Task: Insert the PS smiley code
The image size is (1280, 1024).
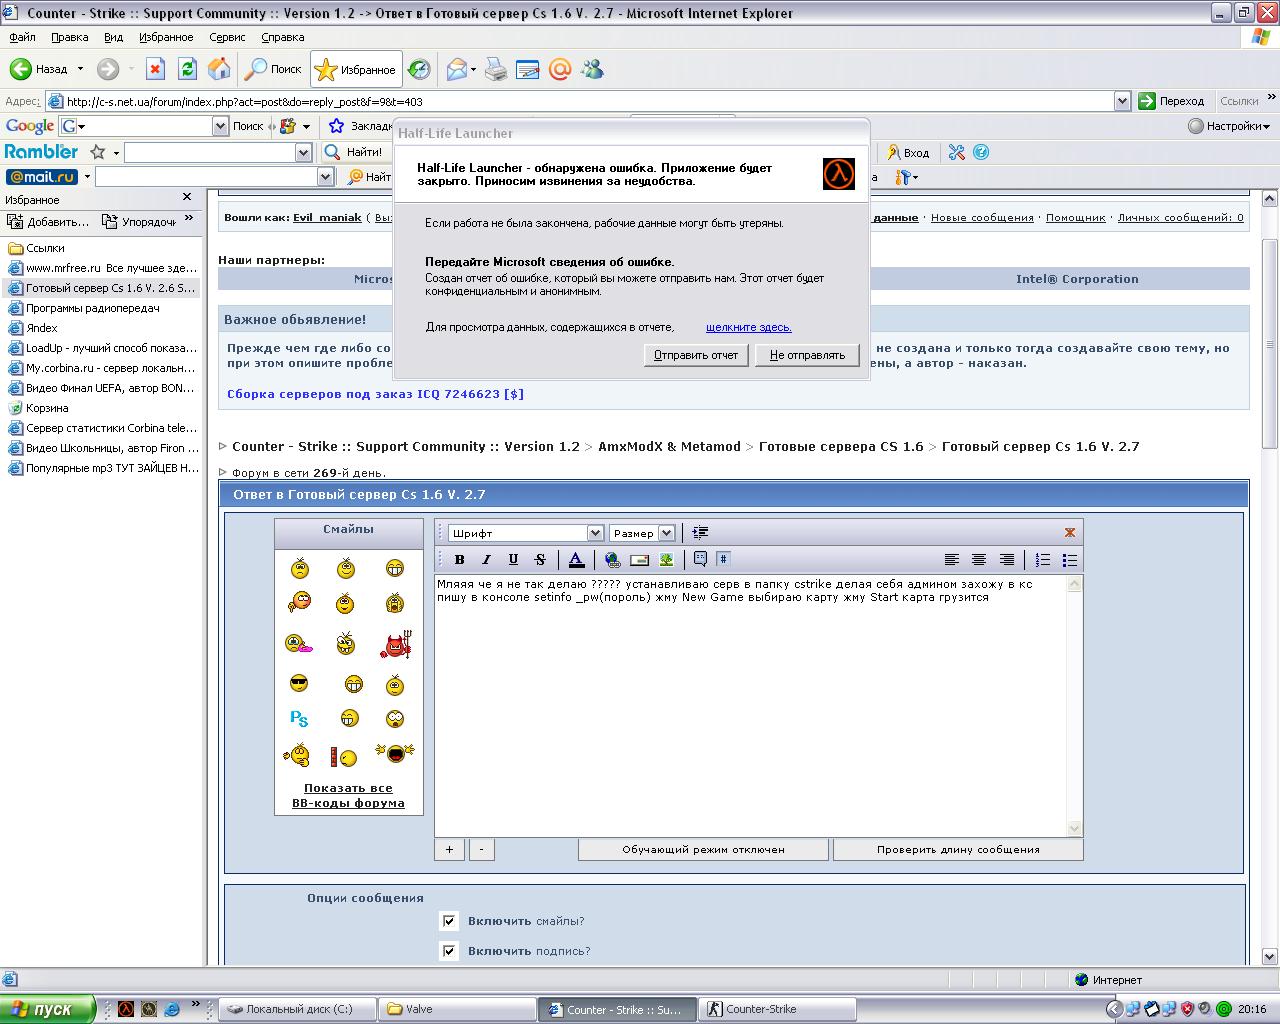Action: (299, 718)
